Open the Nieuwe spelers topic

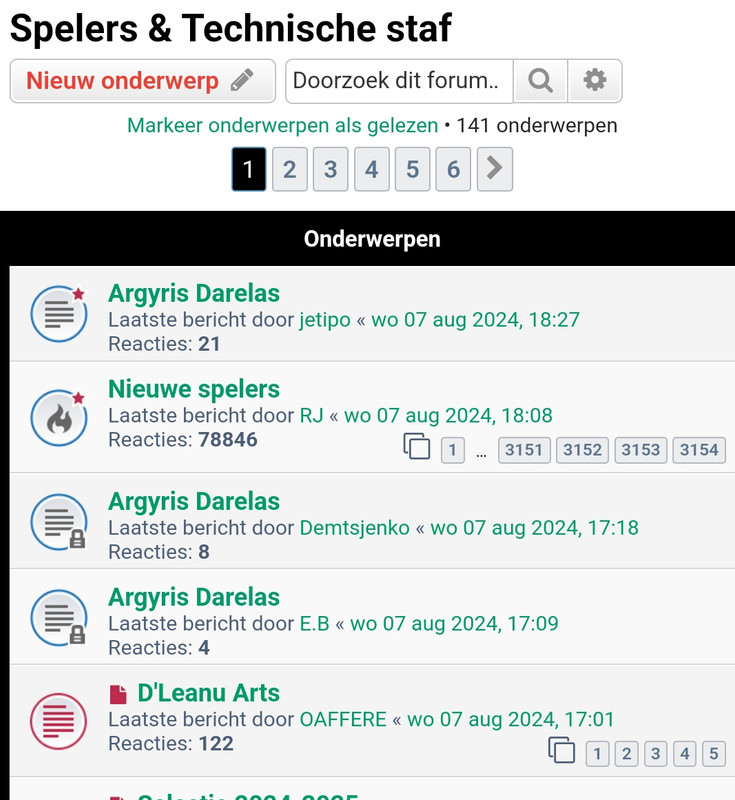(194, 389)
